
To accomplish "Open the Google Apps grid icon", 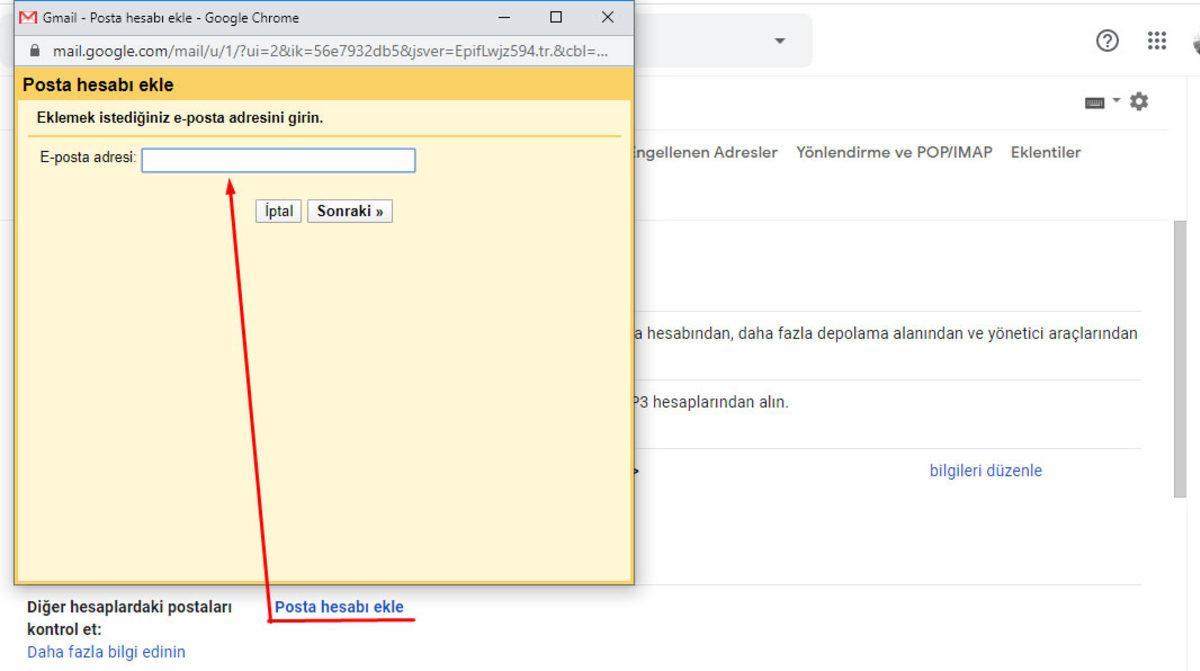I will pos(1156,40).
